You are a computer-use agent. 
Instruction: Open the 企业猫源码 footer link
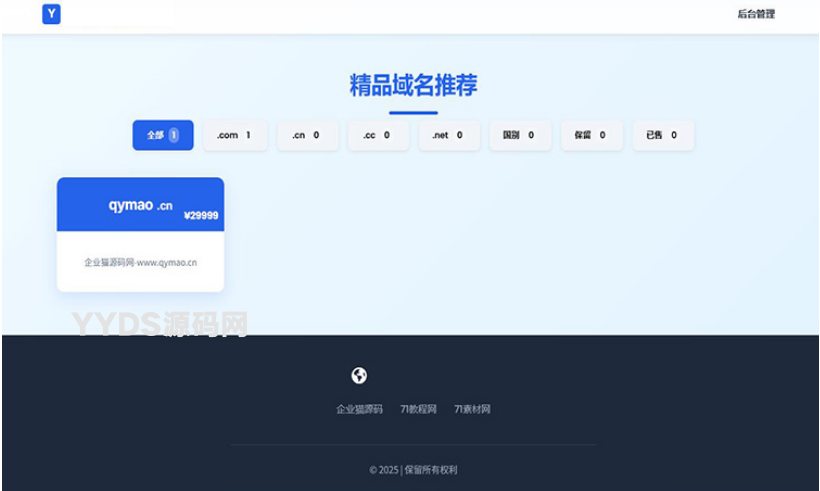pyautogui.click(x=359, y=409)
